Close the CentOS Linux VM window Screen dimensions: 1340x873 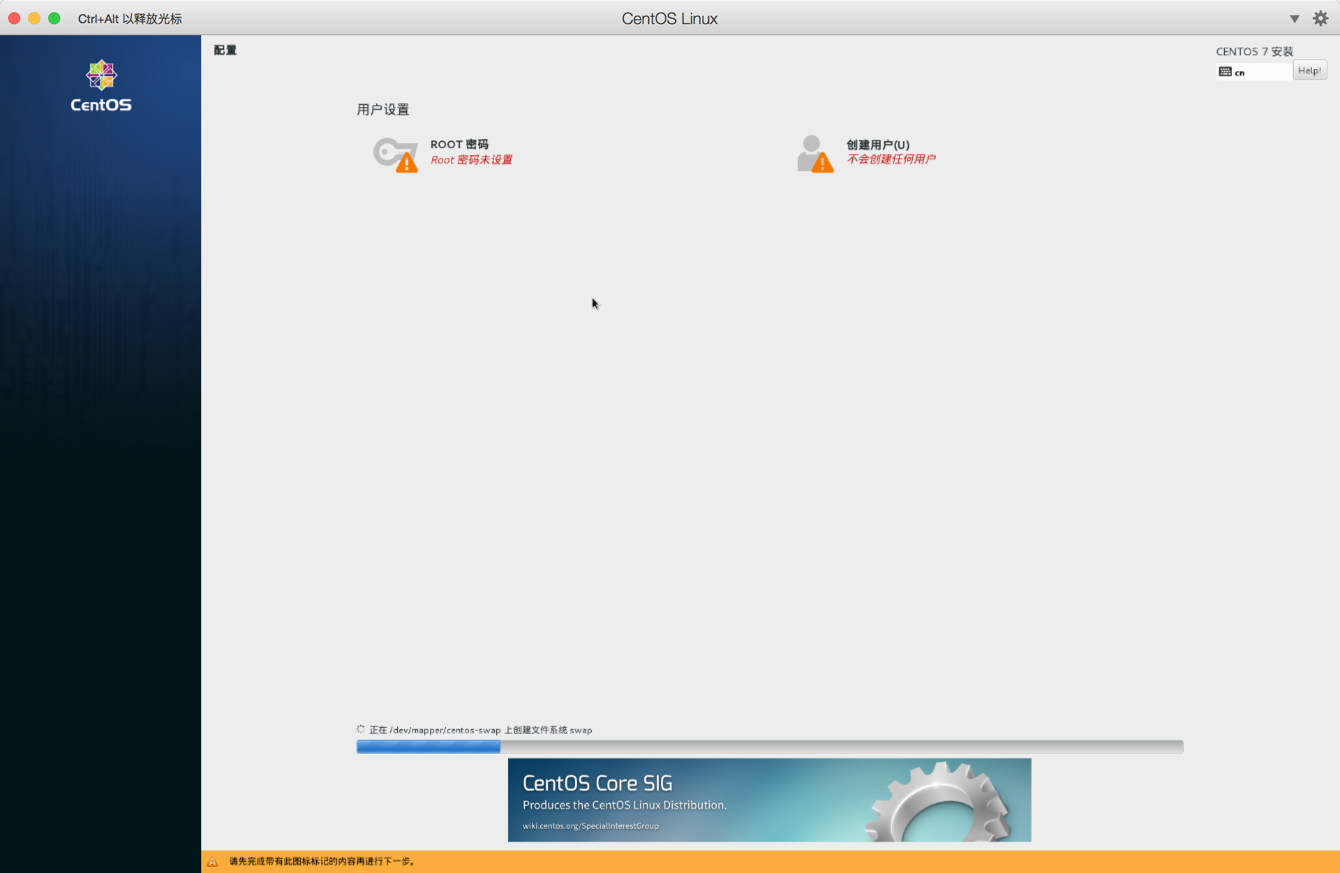point(14,18)
